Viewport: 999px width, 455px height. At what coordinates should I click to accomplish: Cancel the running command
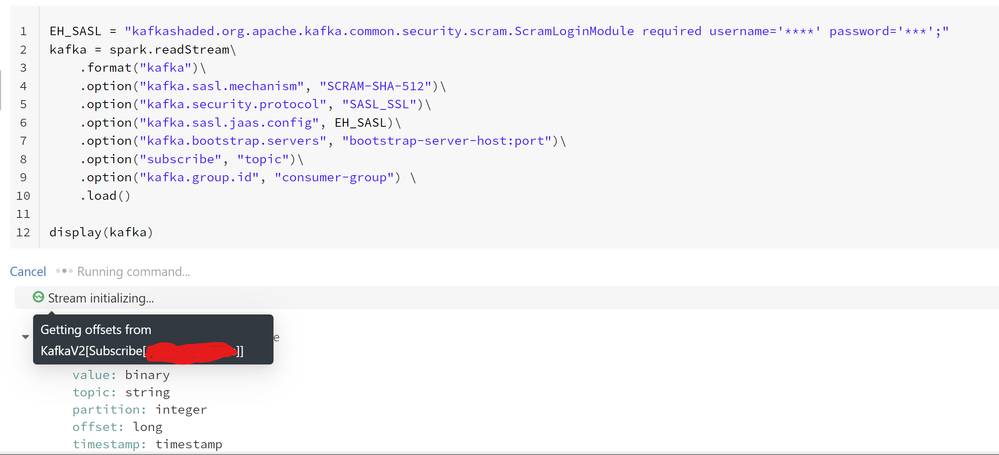(x=28, y=271)
